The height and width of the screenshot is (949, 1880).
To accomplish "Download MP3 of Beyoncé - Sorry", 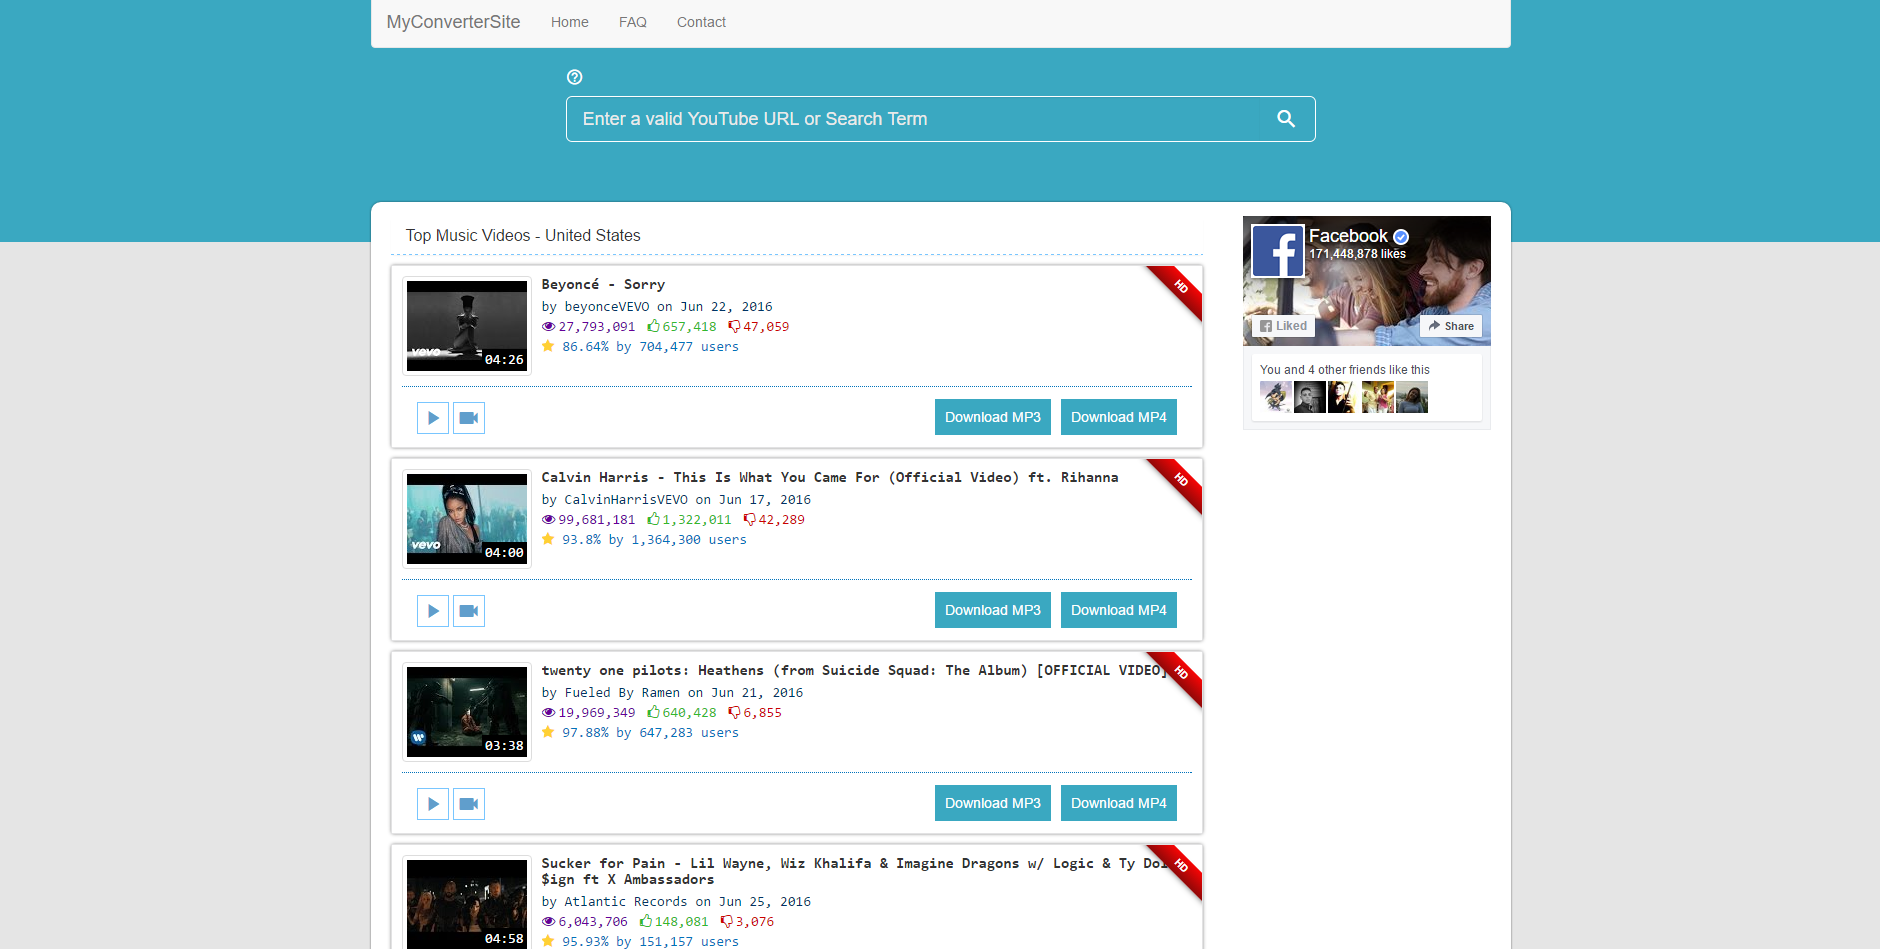I will [x=992, y=417].
